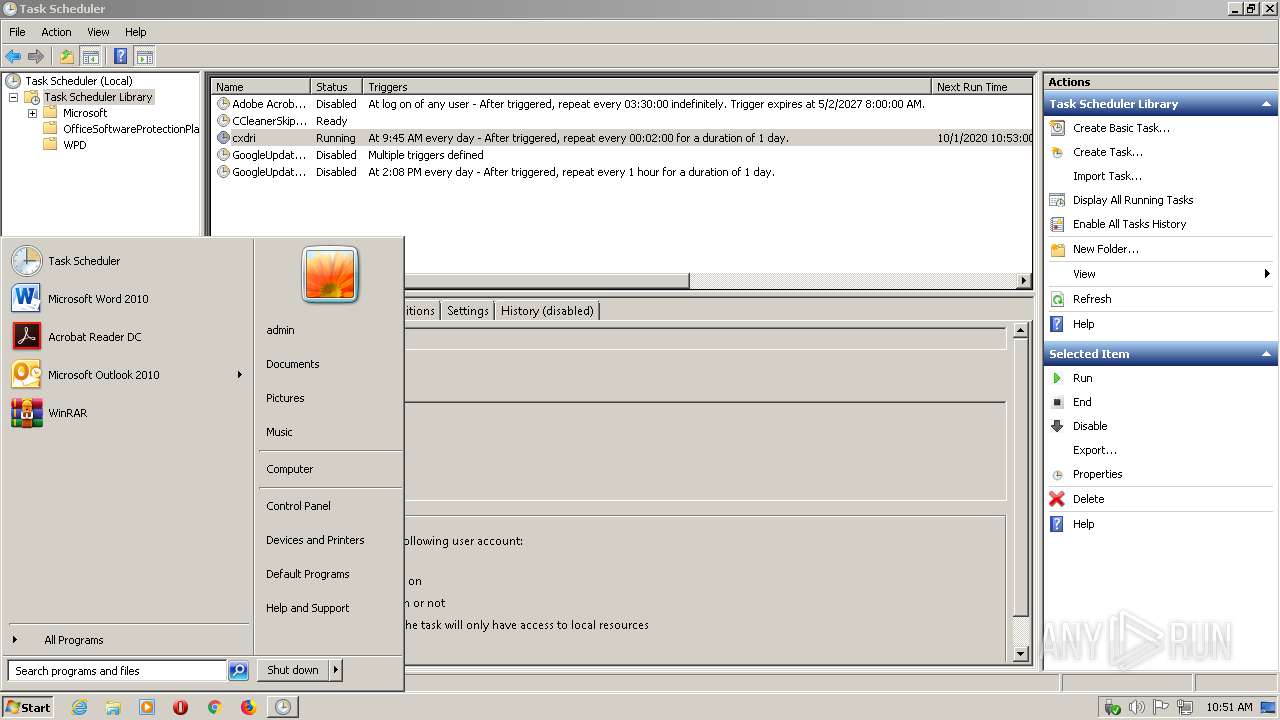Image resolution: width=1280 pixels, height=720 pixels.
Task: Click the Forward arrow in the toolbar
Action: [x=36, y=57]
